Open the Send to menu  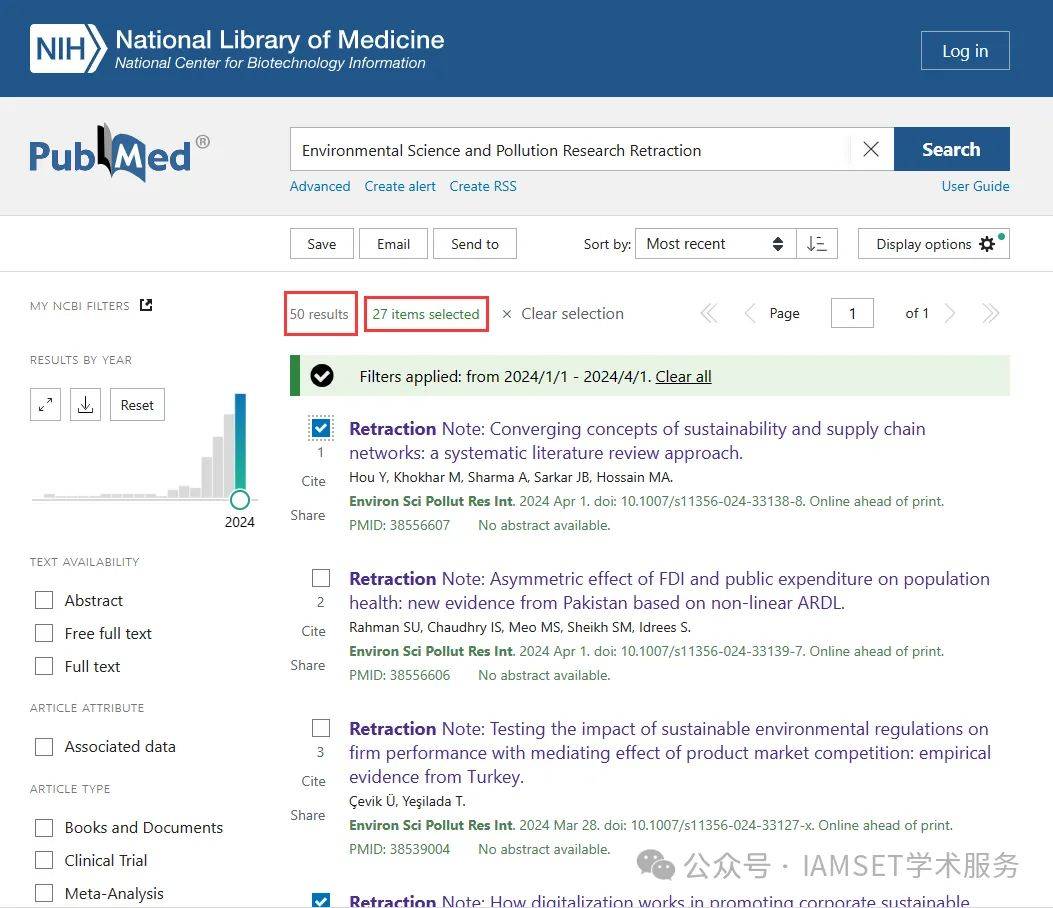coord(474,244)
